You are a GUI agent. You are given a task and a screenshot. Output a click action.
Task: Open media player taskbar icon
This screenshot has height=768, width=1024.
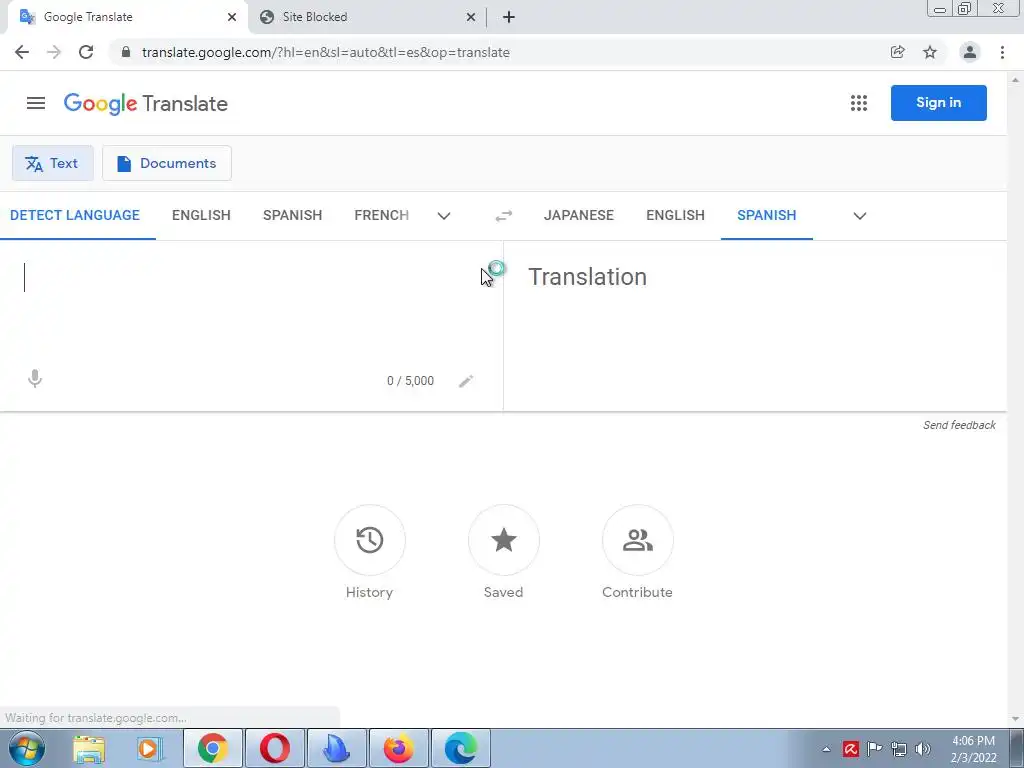149,748
